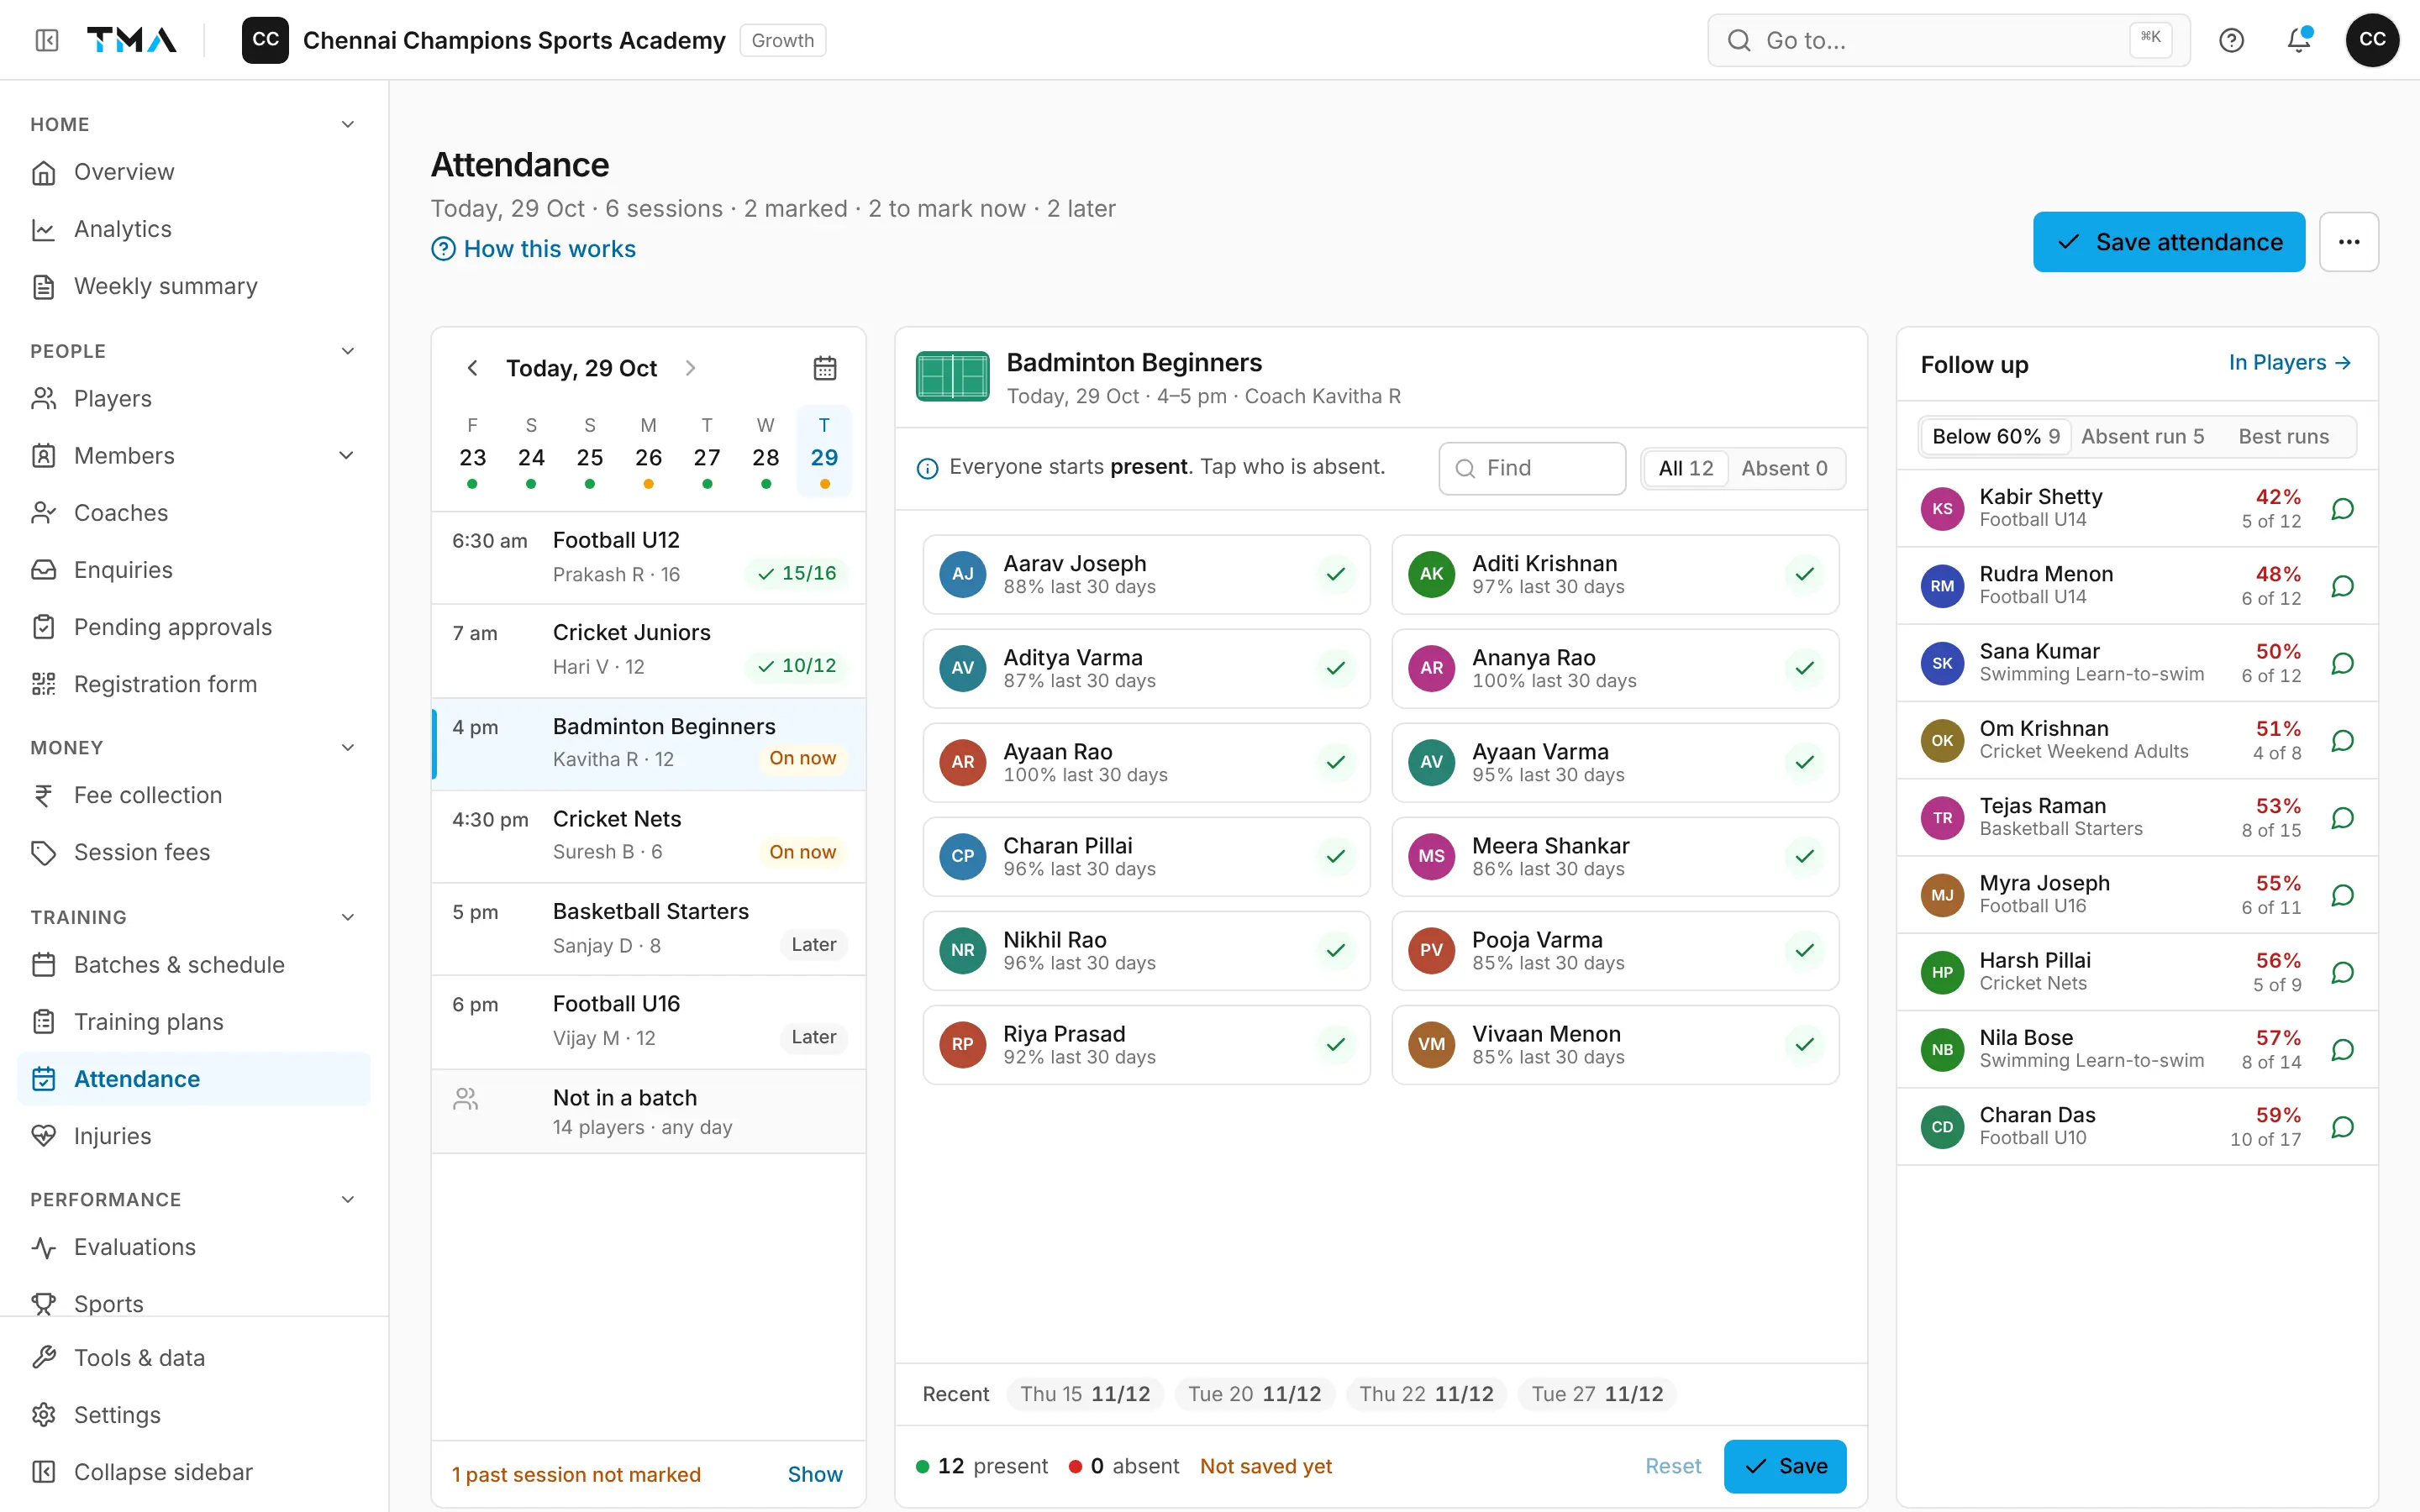Open more options ellipsis button
This screenshot has width=2420, height=1512.
click(x=2349, y=242)
